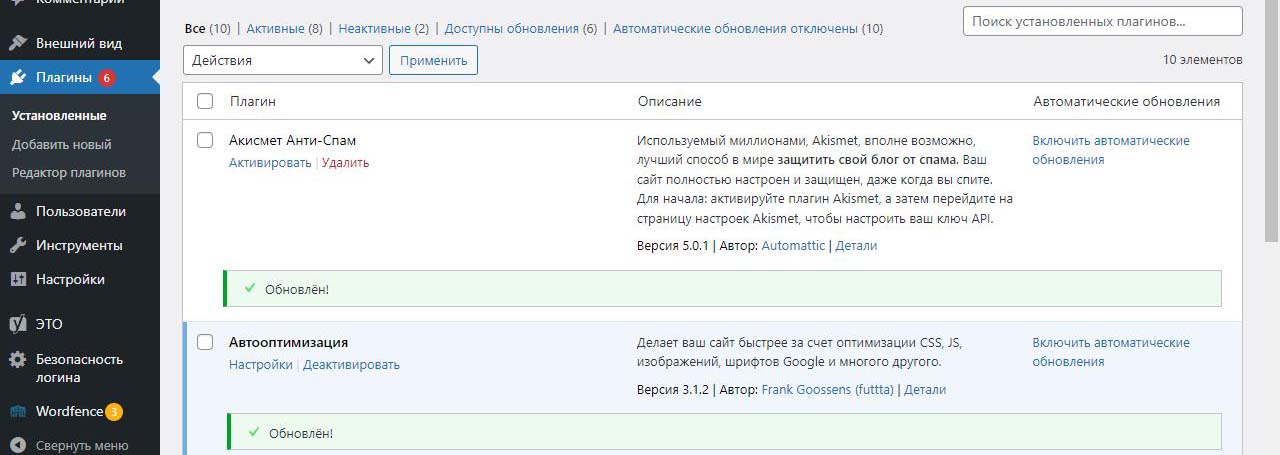Viewport: 1280px width, 455px height.
Task: Click the Пользователи person icon
Action: coord(18,212)
